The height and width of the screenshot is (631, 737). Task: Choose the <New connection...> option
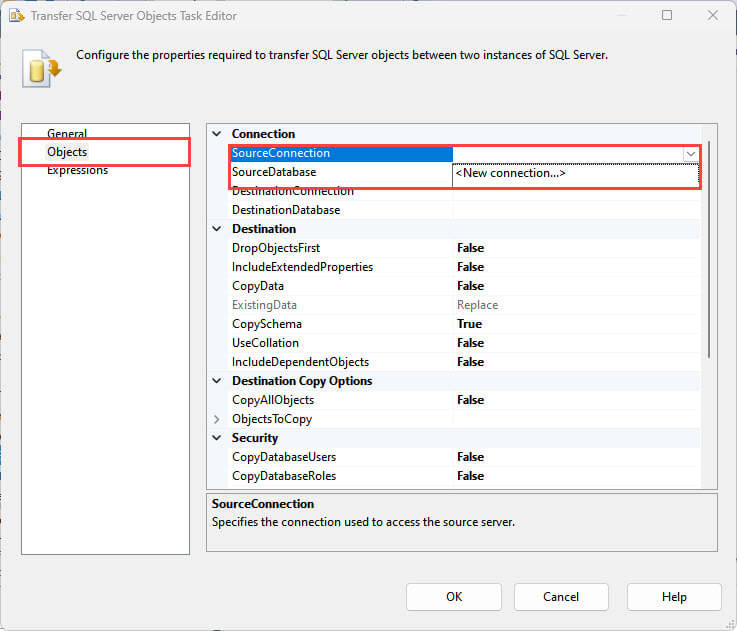511,173
